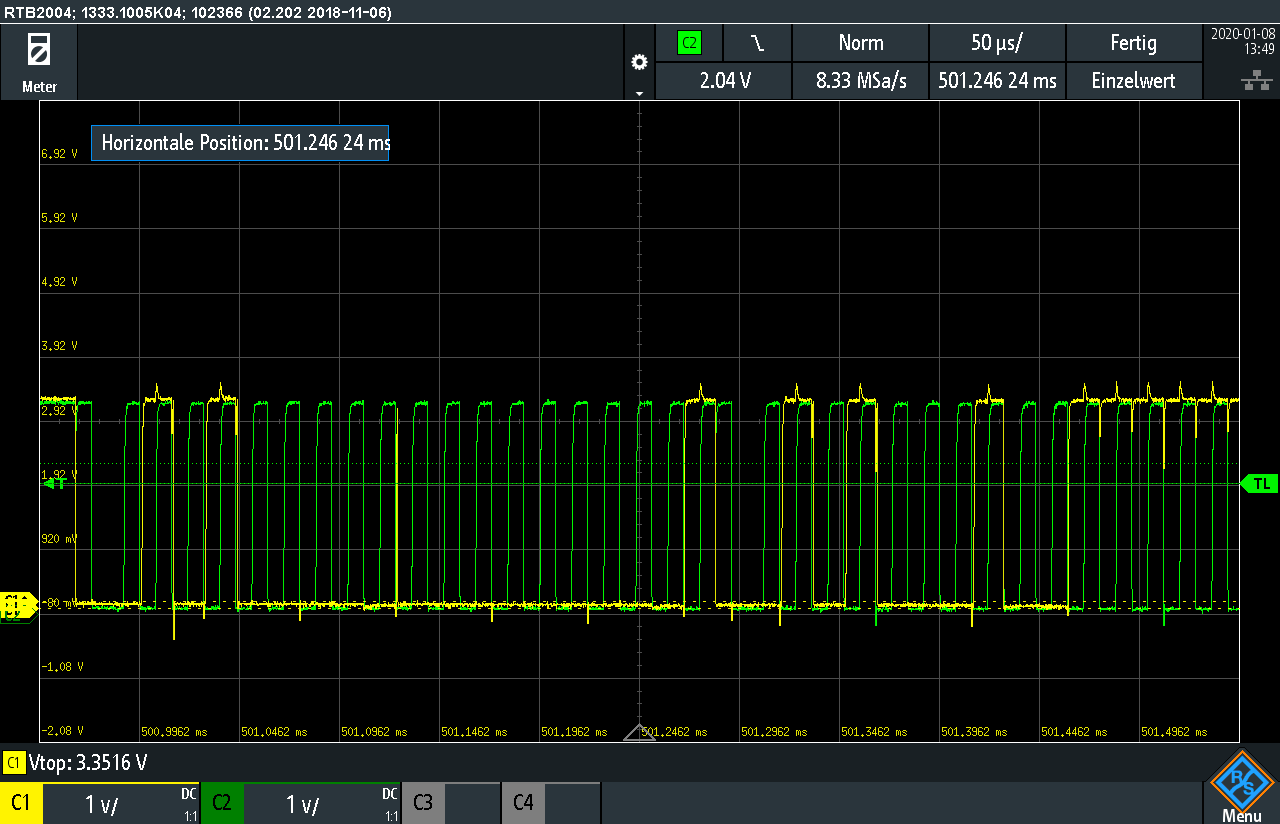Open the R&S Menu icon
Viewport: 1280px width, 824px height.
pos(1241,787)
